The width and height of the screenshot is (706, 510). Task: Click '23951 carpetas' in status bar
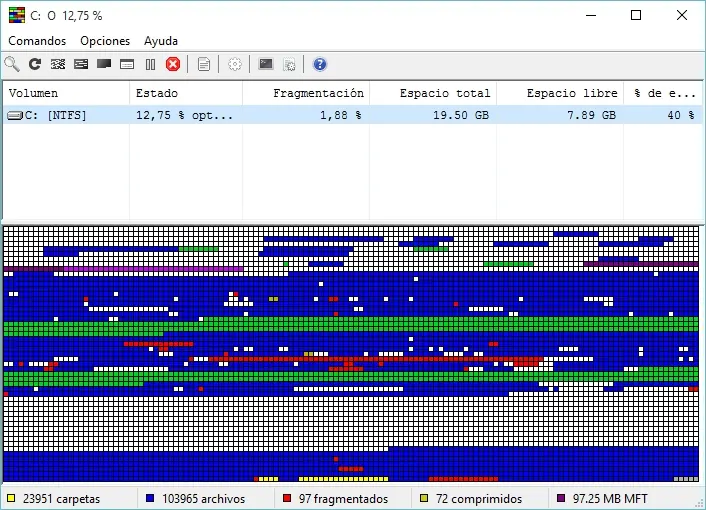click(61, 499)
